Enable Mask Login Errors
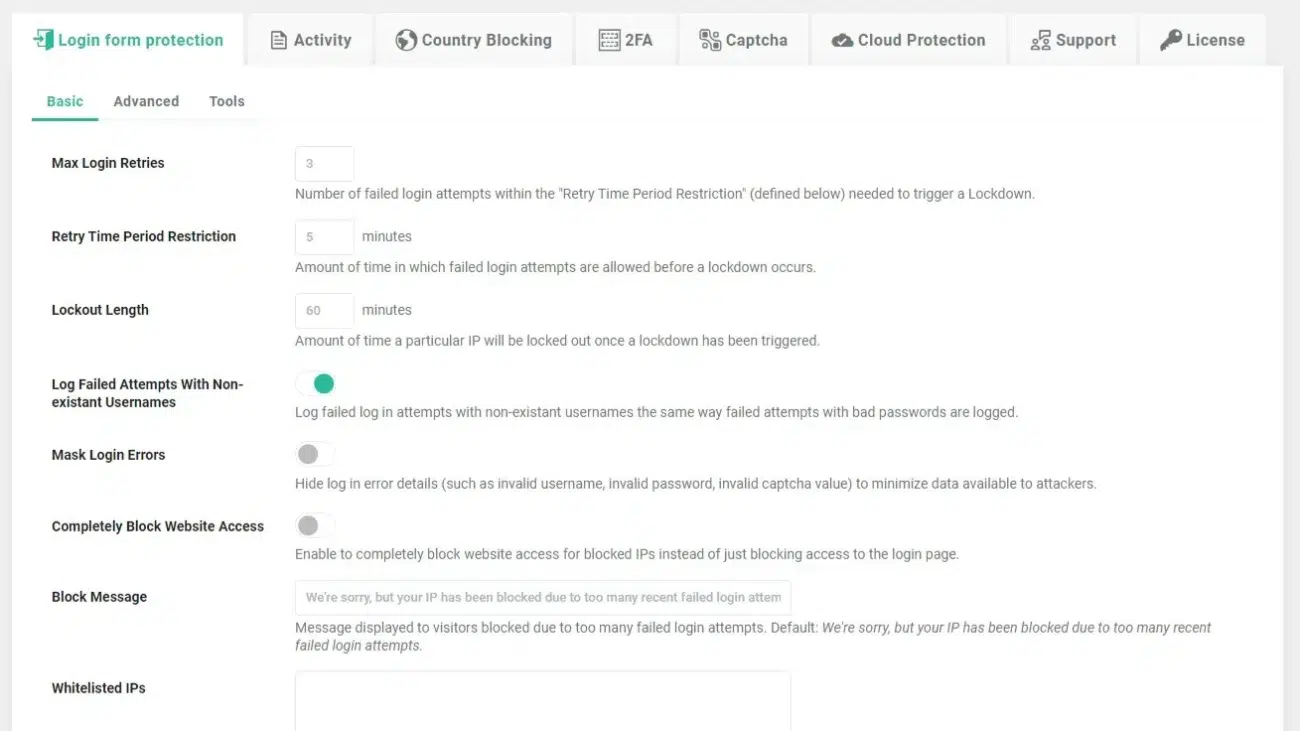Image resolution: width=1300 pixels, height=731 pixels. [315, 453]
